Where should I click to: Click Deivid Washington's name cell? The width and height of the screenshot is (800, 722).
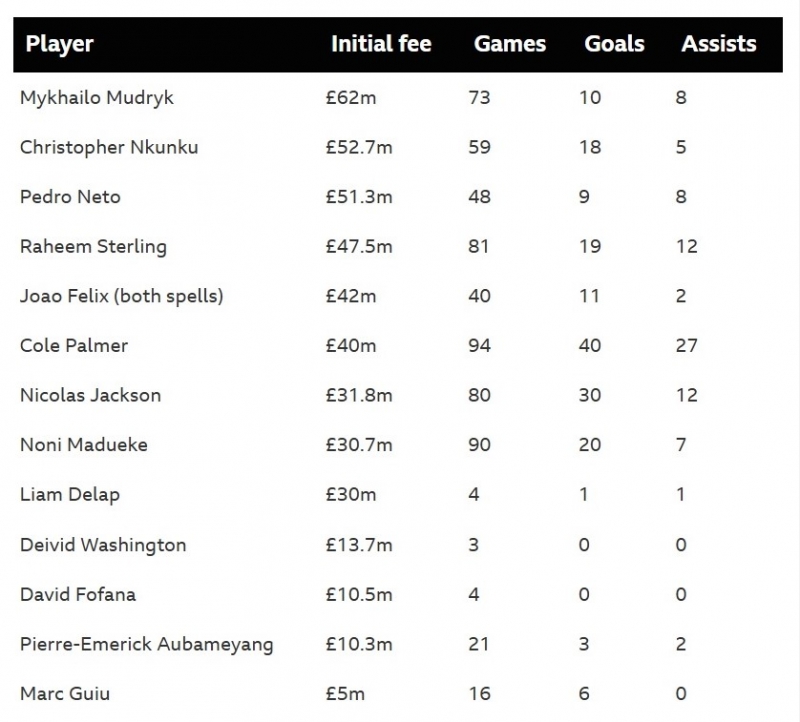coord(103,545)
